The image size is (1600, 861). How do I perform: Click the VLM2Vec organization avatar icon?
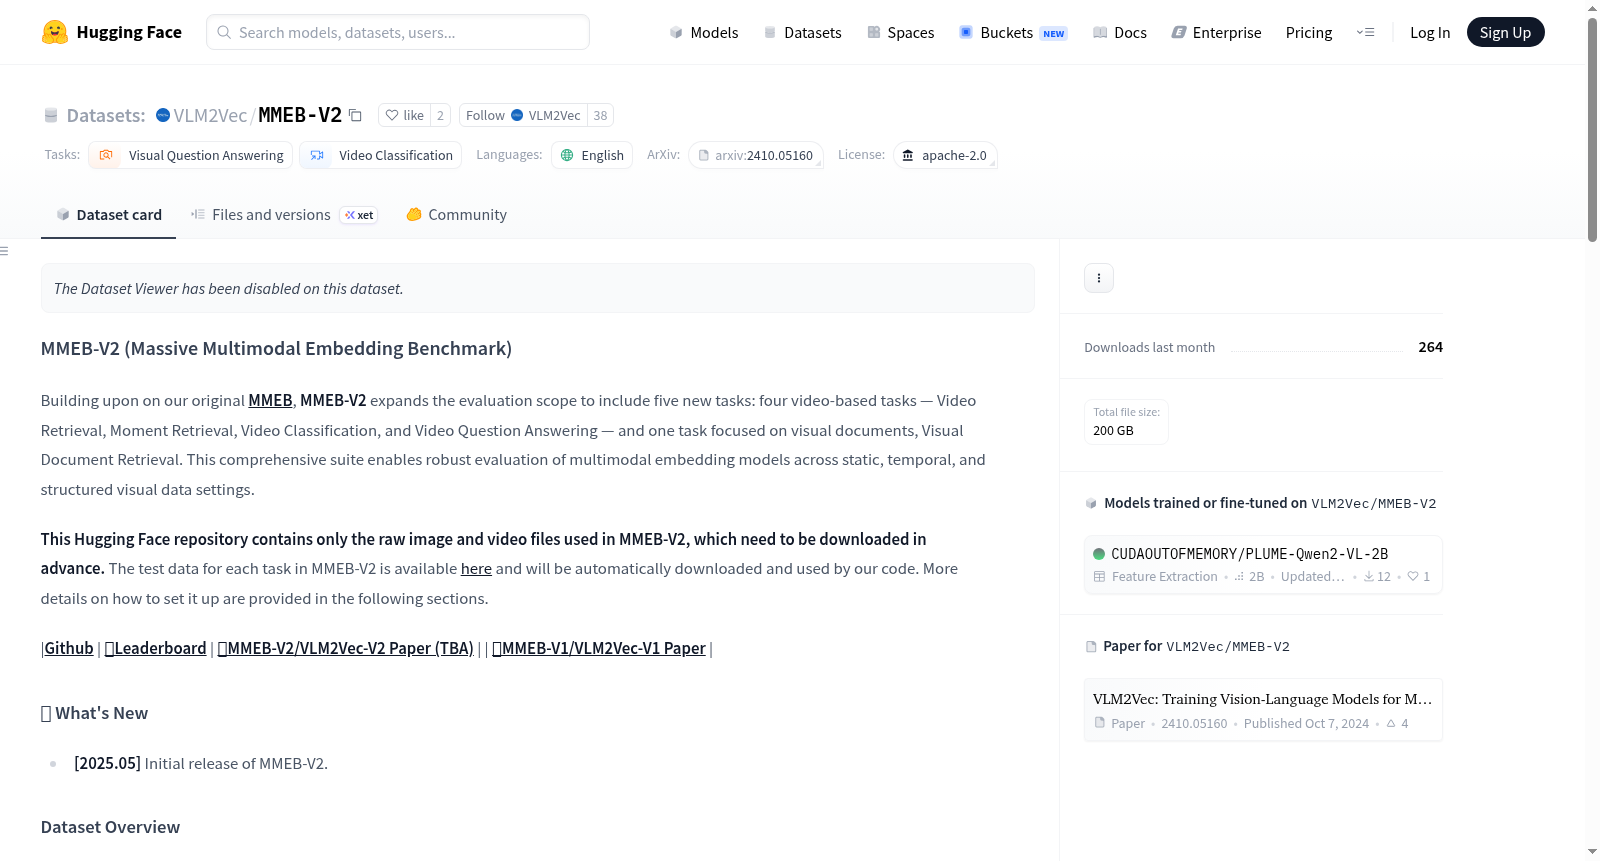click(x=163, y=115)
